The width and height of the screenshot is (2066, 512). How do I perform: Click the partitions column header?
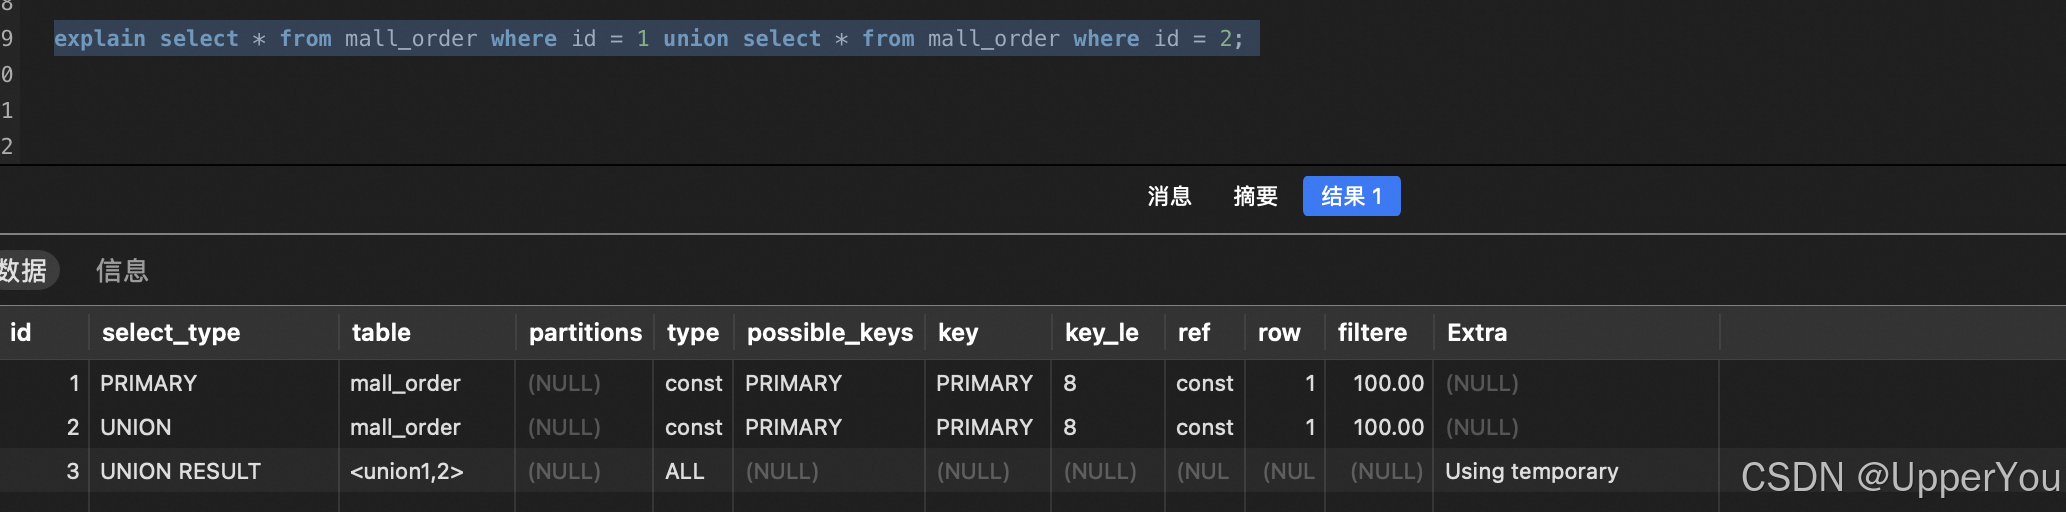[585, 333]
